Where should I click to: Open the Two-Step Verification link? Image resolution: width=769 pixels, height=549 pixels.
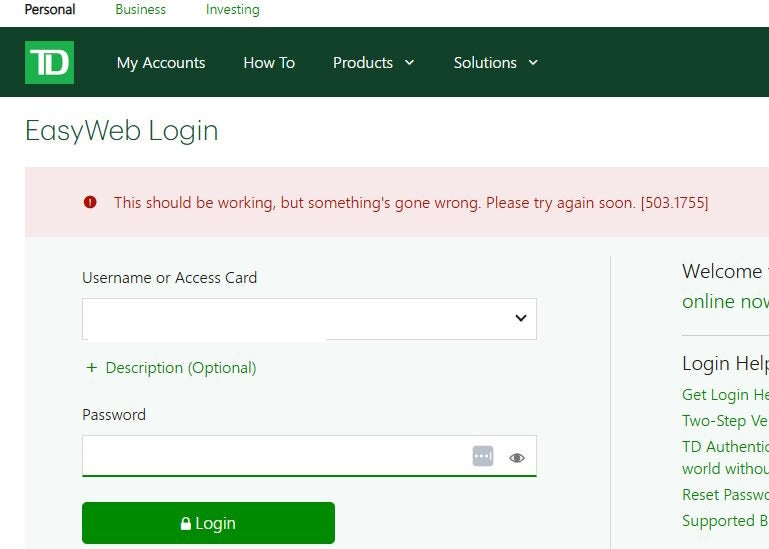click(725, 421)
